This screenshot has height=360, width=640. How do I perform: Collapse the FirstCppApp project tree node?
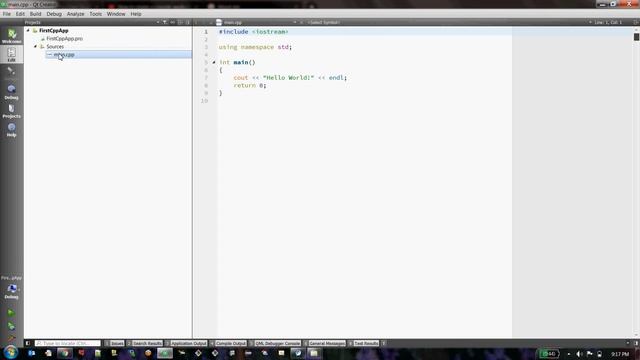[28, 31]
